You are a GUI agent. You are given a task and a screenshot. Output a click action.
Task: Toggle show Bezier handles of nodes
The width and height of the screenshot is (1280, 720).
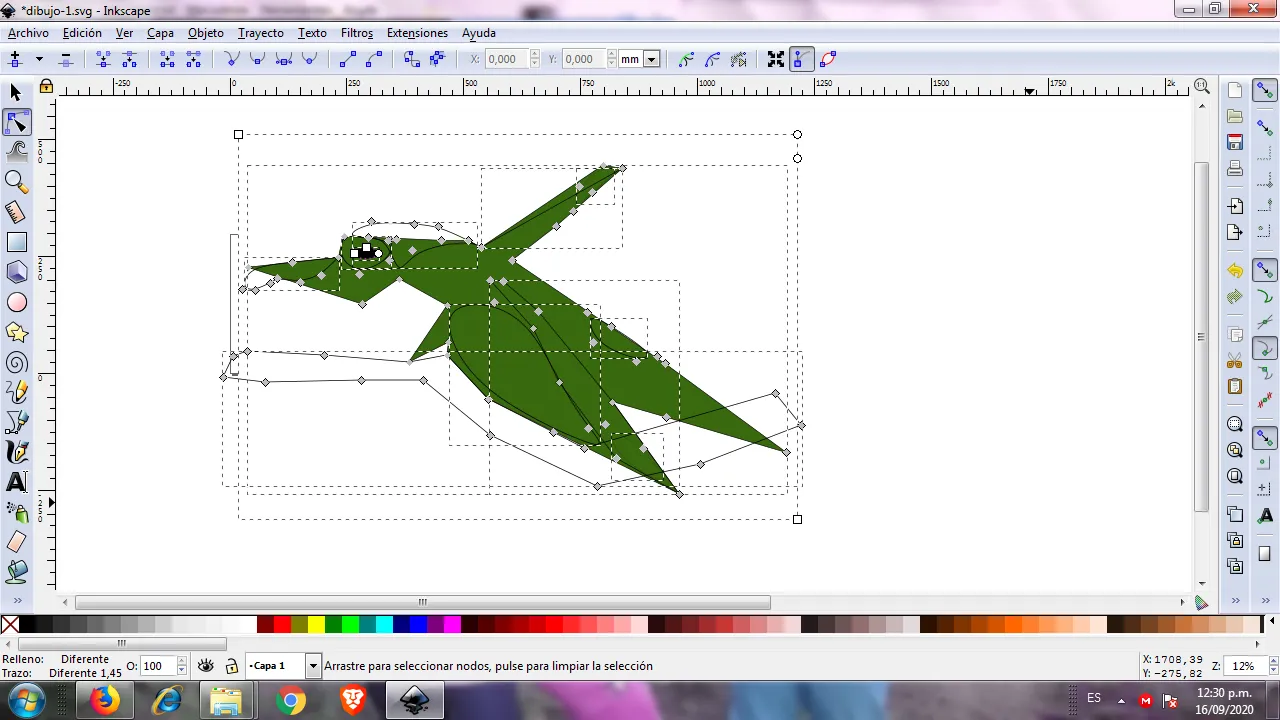802,60
